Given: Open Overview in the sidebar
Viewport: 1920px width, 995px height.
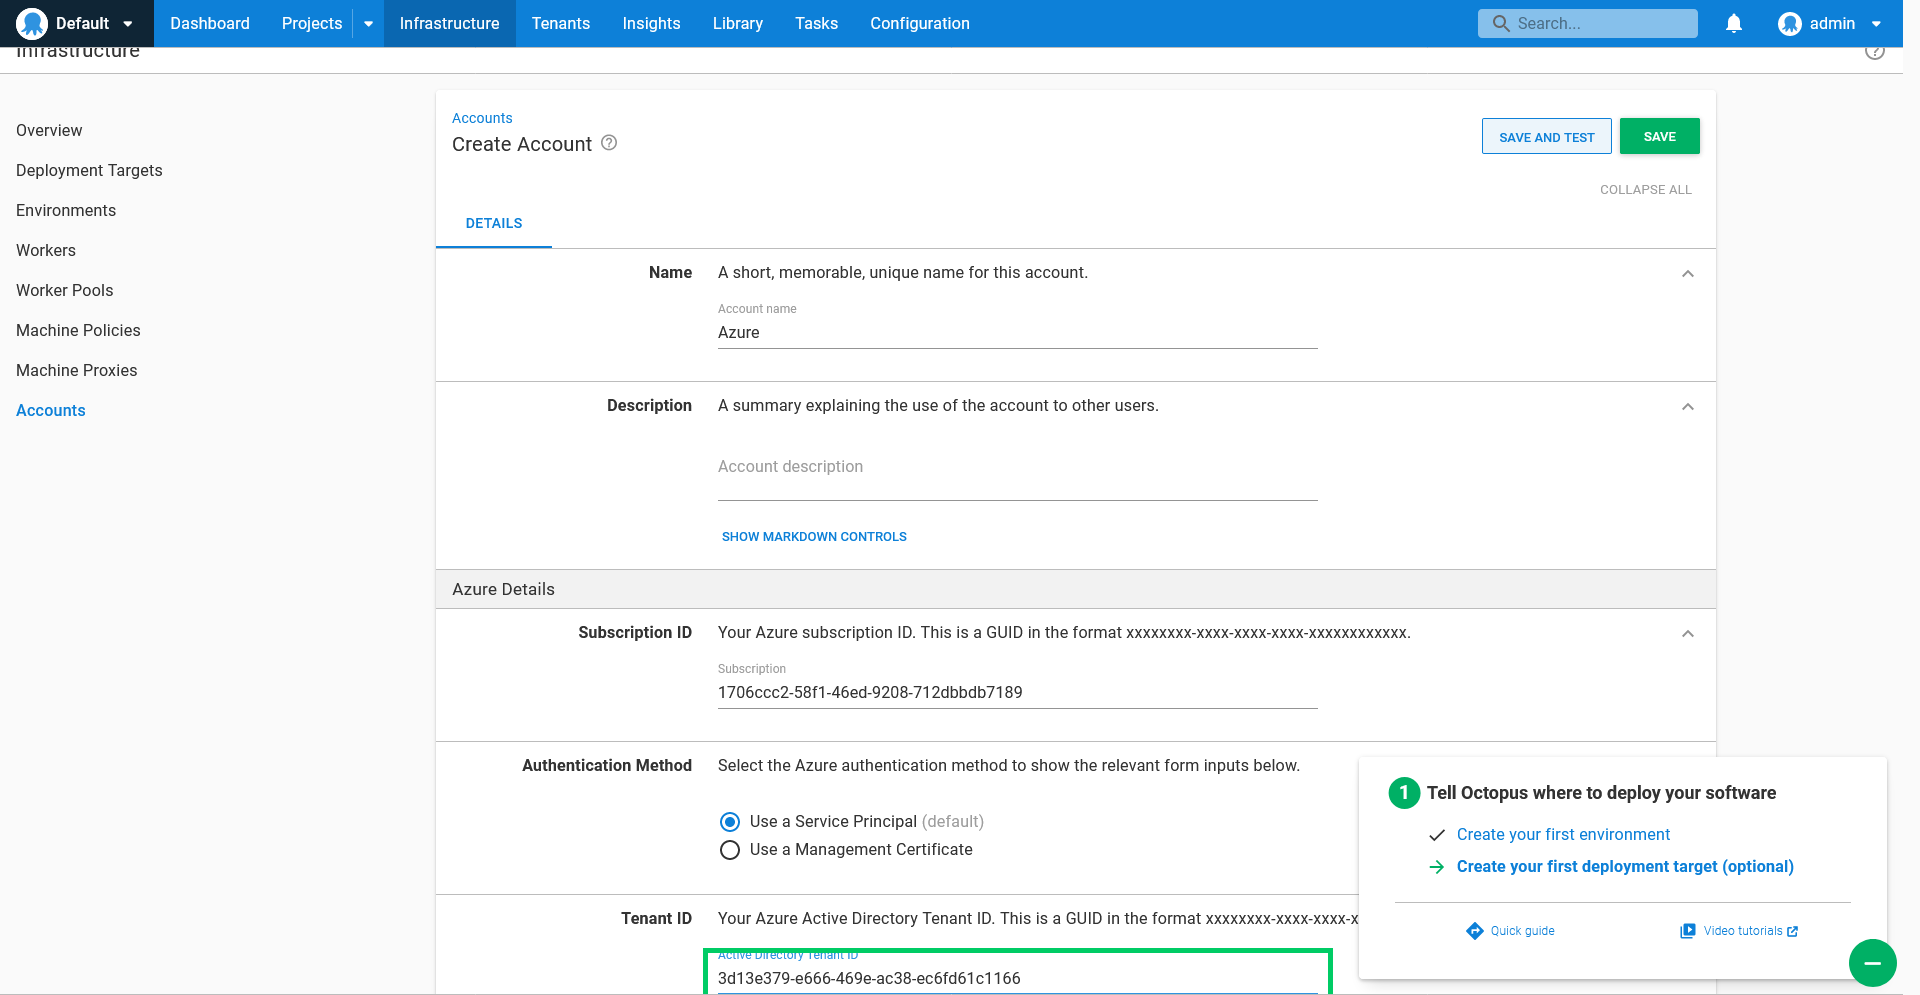Looking at the screenshot, I should coord(49,130).
